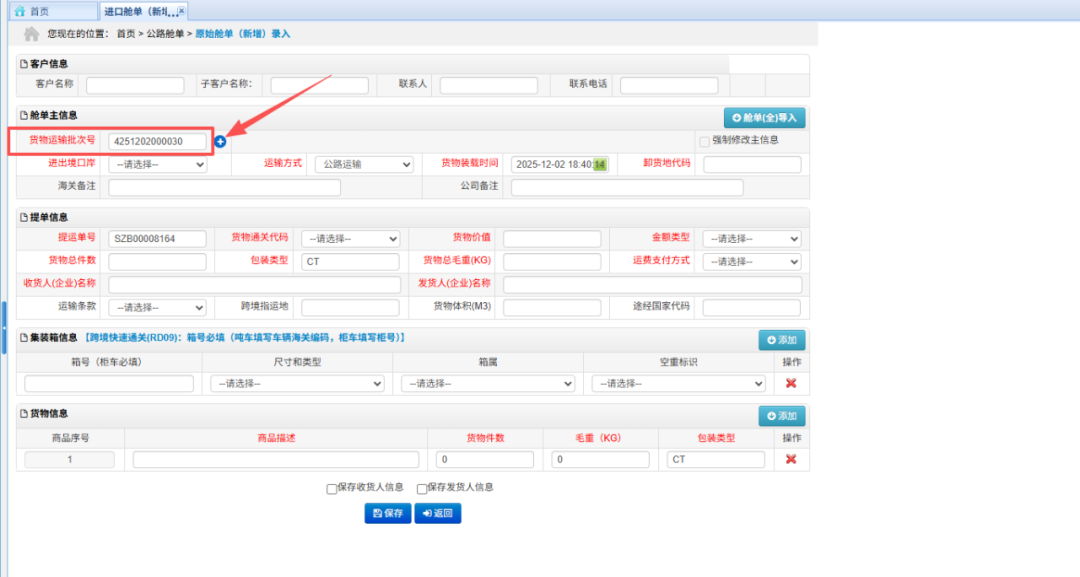Switch to the 首页 tab
This screenshot has height=577, width=1080.
[x=52, y=11]
